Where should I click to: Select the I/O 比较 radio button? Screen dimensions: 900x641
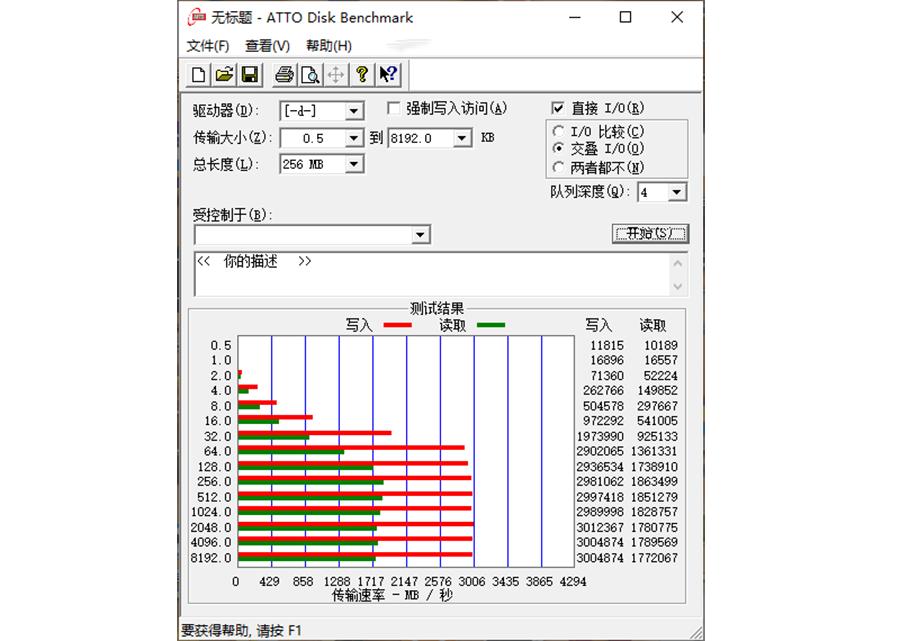[558, 131]
